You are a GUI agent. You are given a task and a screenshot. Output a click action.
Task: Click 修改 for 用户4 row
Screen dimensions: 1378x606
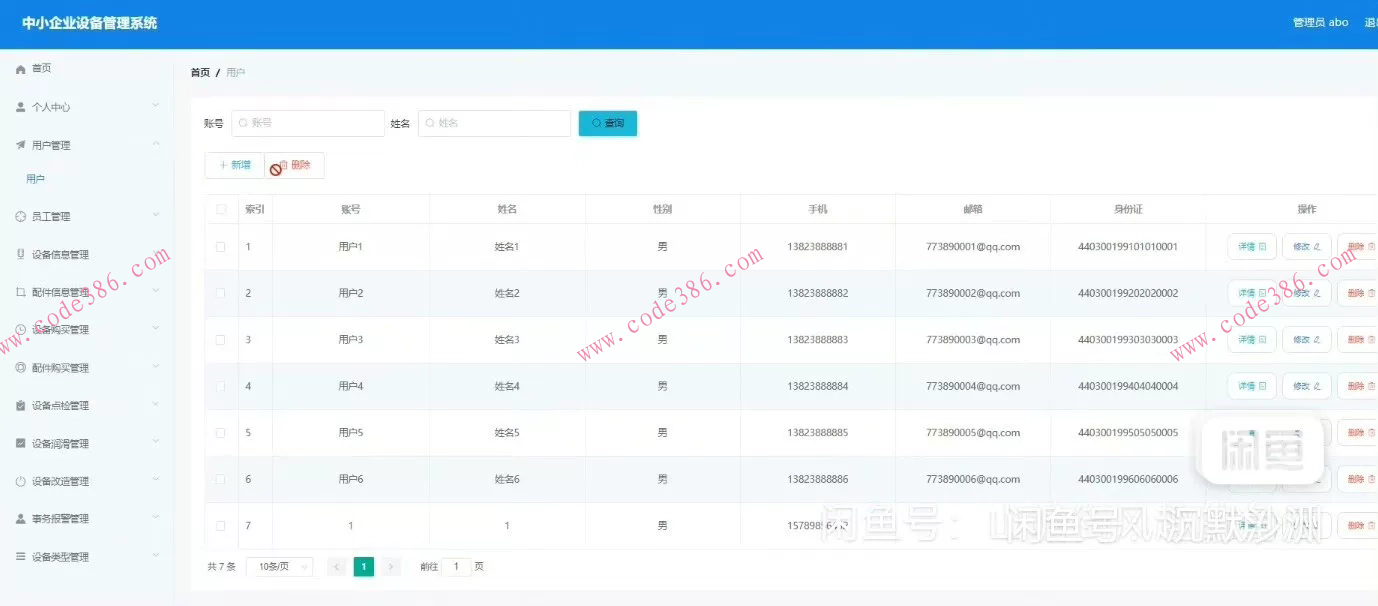pos(1307,387)
